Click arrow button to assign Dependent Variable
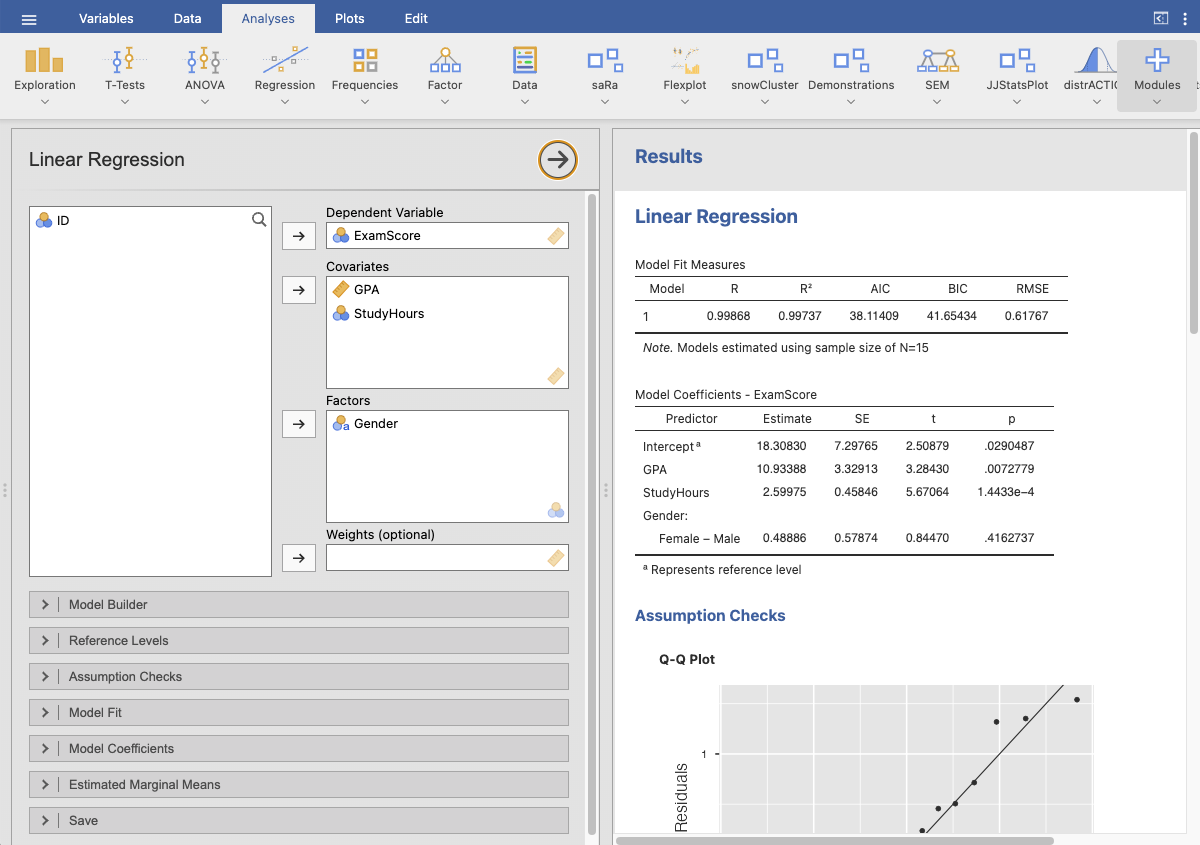The height and width of the screenshot is (845, 1200). 299,236
